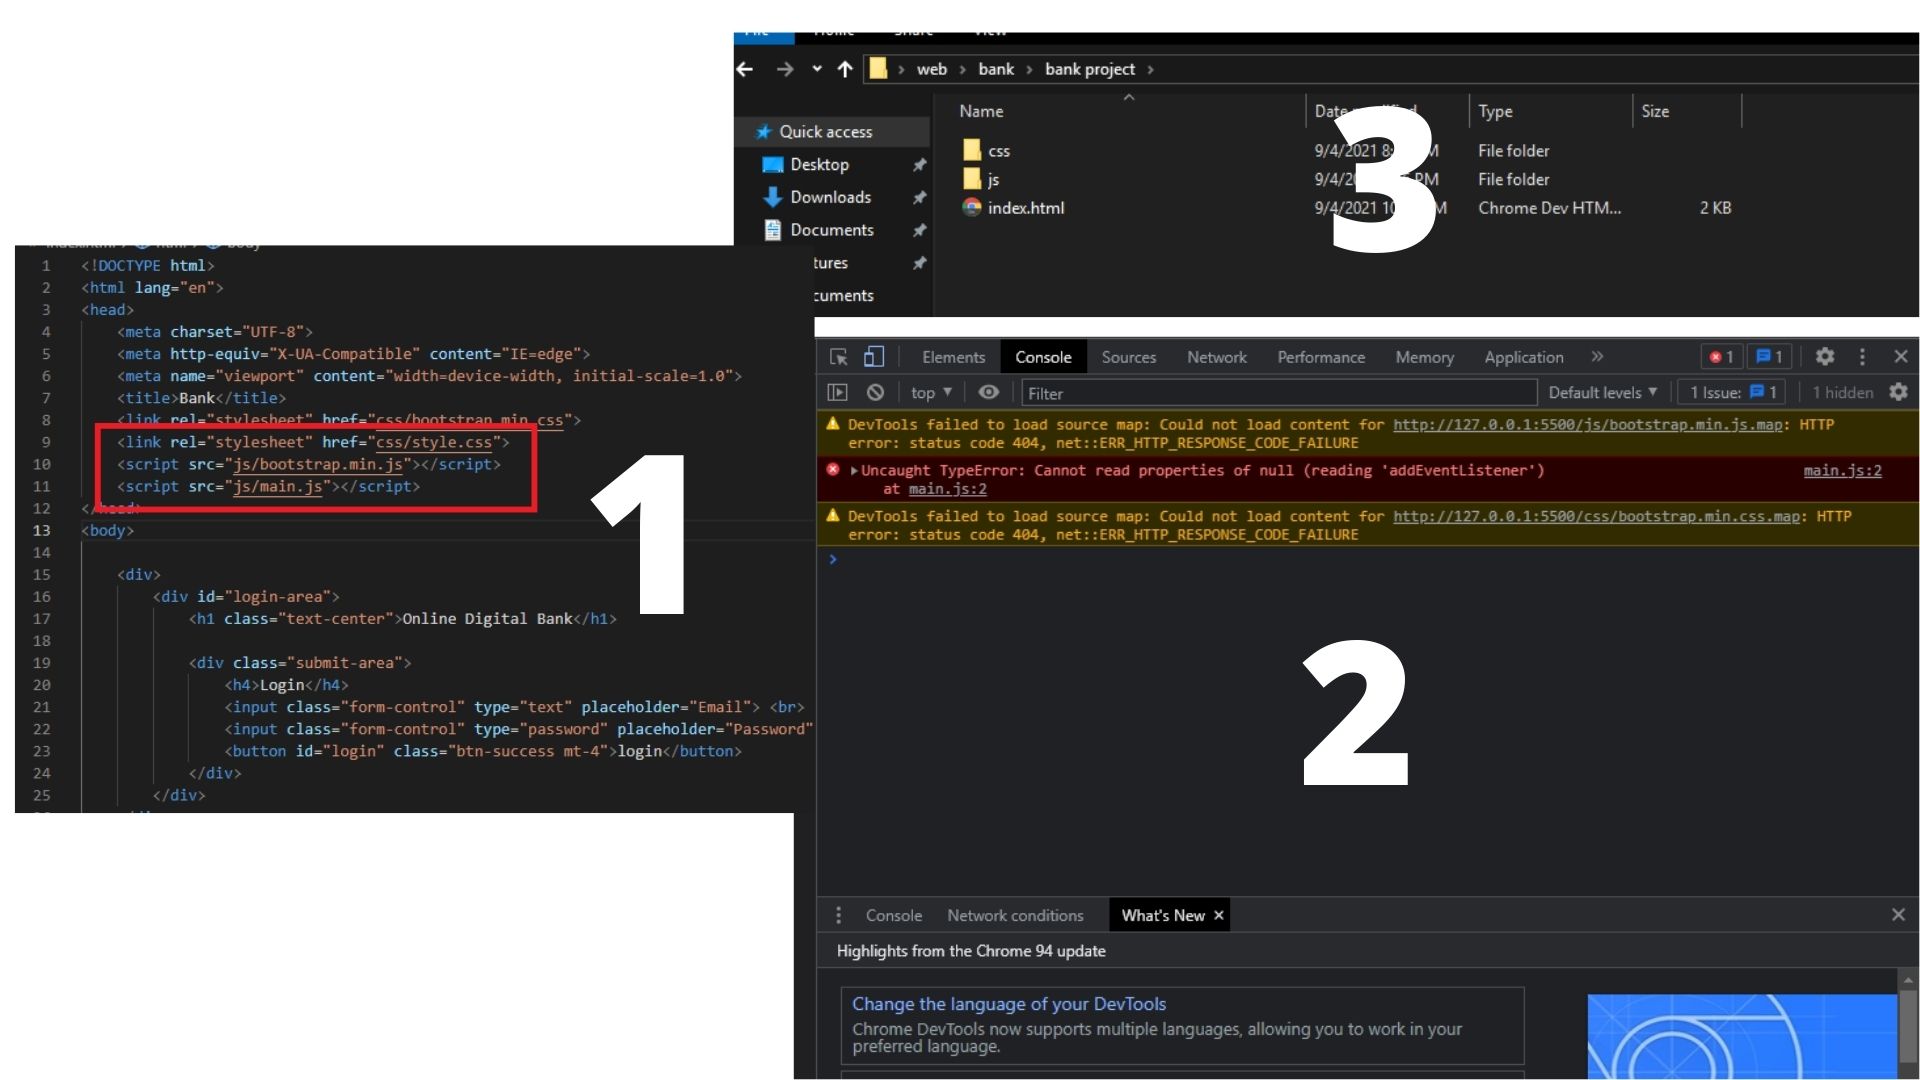1920x1080 pixels.
Task: Create a live expression with the eye icon
Action: click(x=989, y=392)
